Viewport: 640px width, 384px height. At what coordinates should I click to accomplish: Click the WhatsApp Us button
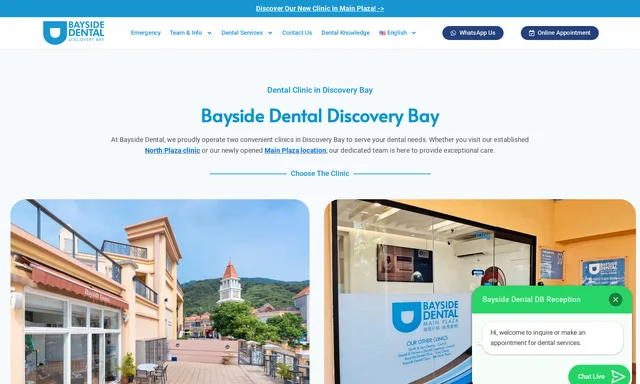pos(473,33)
